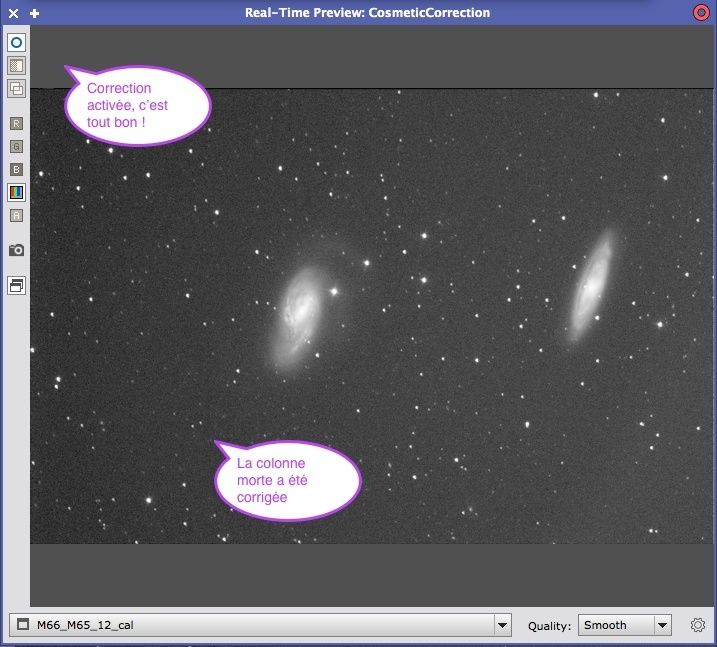Click the arrow beside Smooth
The width and height of the screenshot is (717, 647).
(x=662, y=625)
